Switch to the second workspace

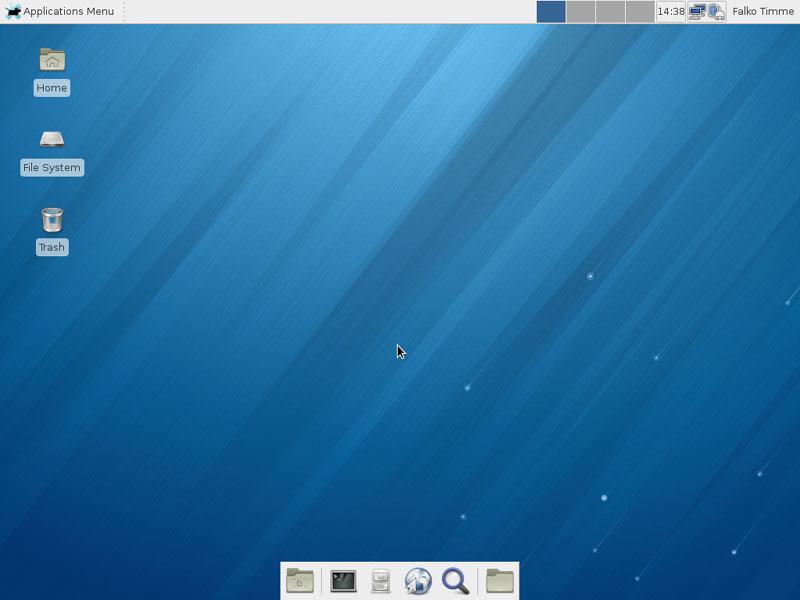581,11
